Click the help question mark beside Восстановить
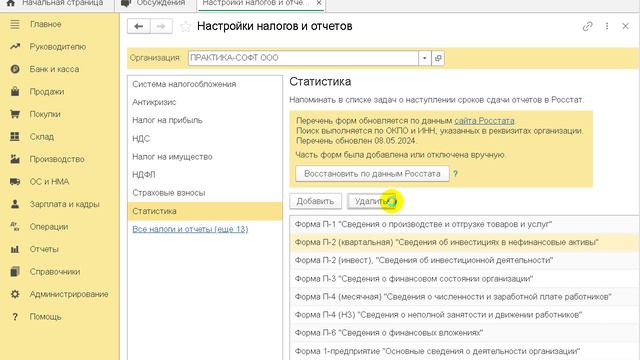Image resolution: width=640 pixels, height=360 pixels. tap(455, 174)
